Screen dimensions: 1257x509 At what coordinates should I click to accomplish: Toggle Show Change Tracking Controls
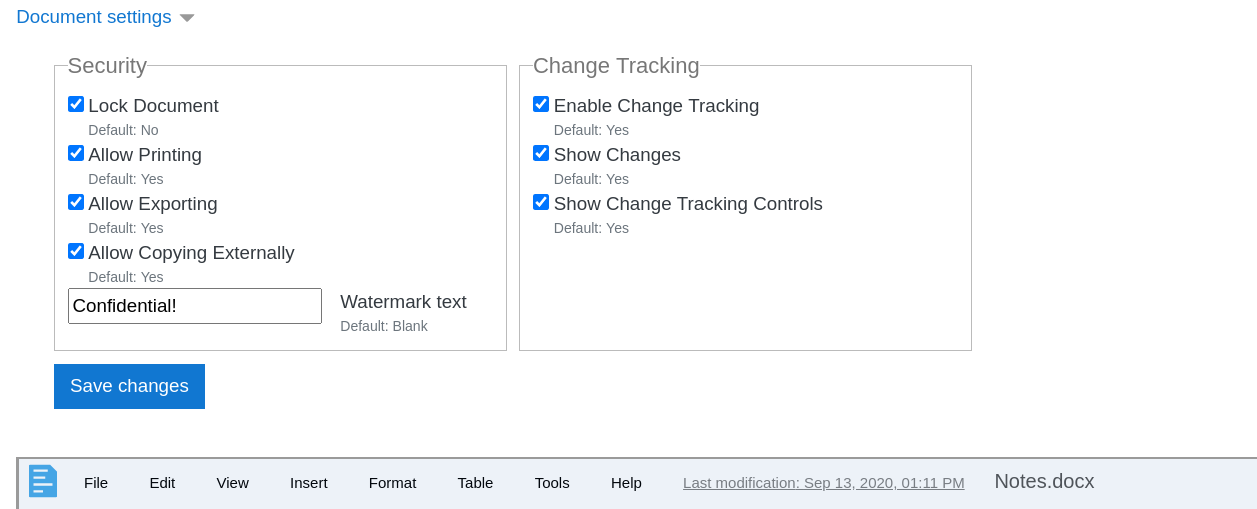(x=541, y=202)
